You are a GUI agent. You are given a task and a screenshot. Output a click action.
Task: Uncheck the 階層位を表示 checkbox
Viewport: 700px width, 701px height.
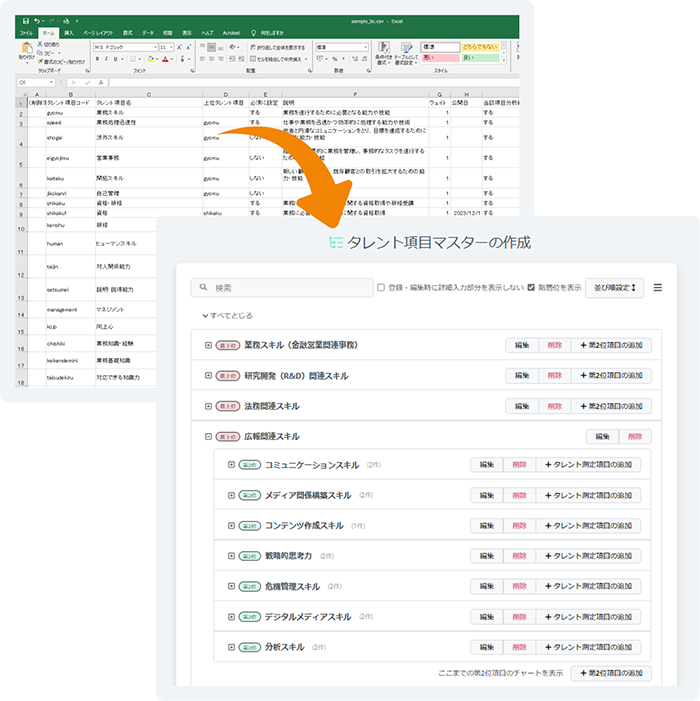531,288
